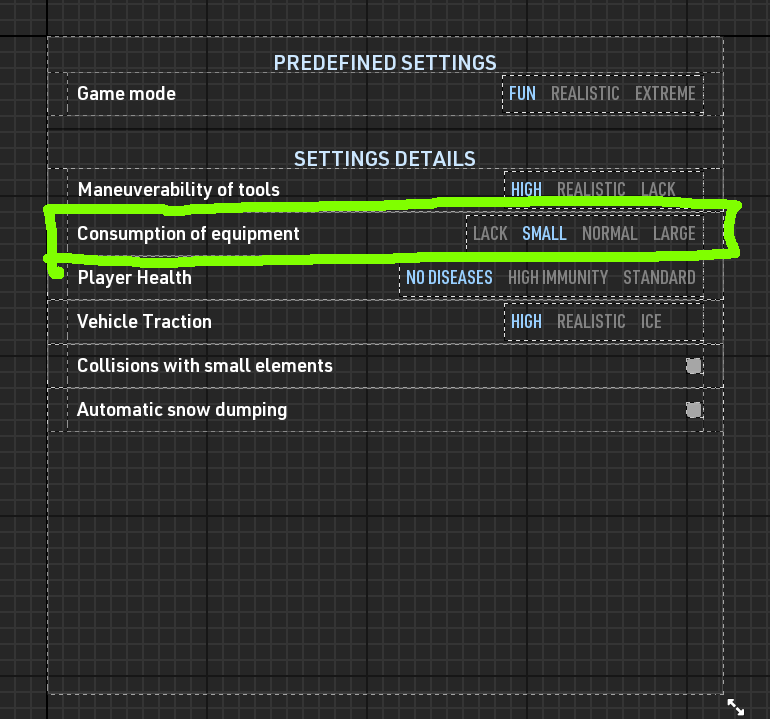Select NO DISEASES for Player Health
The width and height of the screenshot is (770, 719).
pyautogui.click(x=449, y=278)
